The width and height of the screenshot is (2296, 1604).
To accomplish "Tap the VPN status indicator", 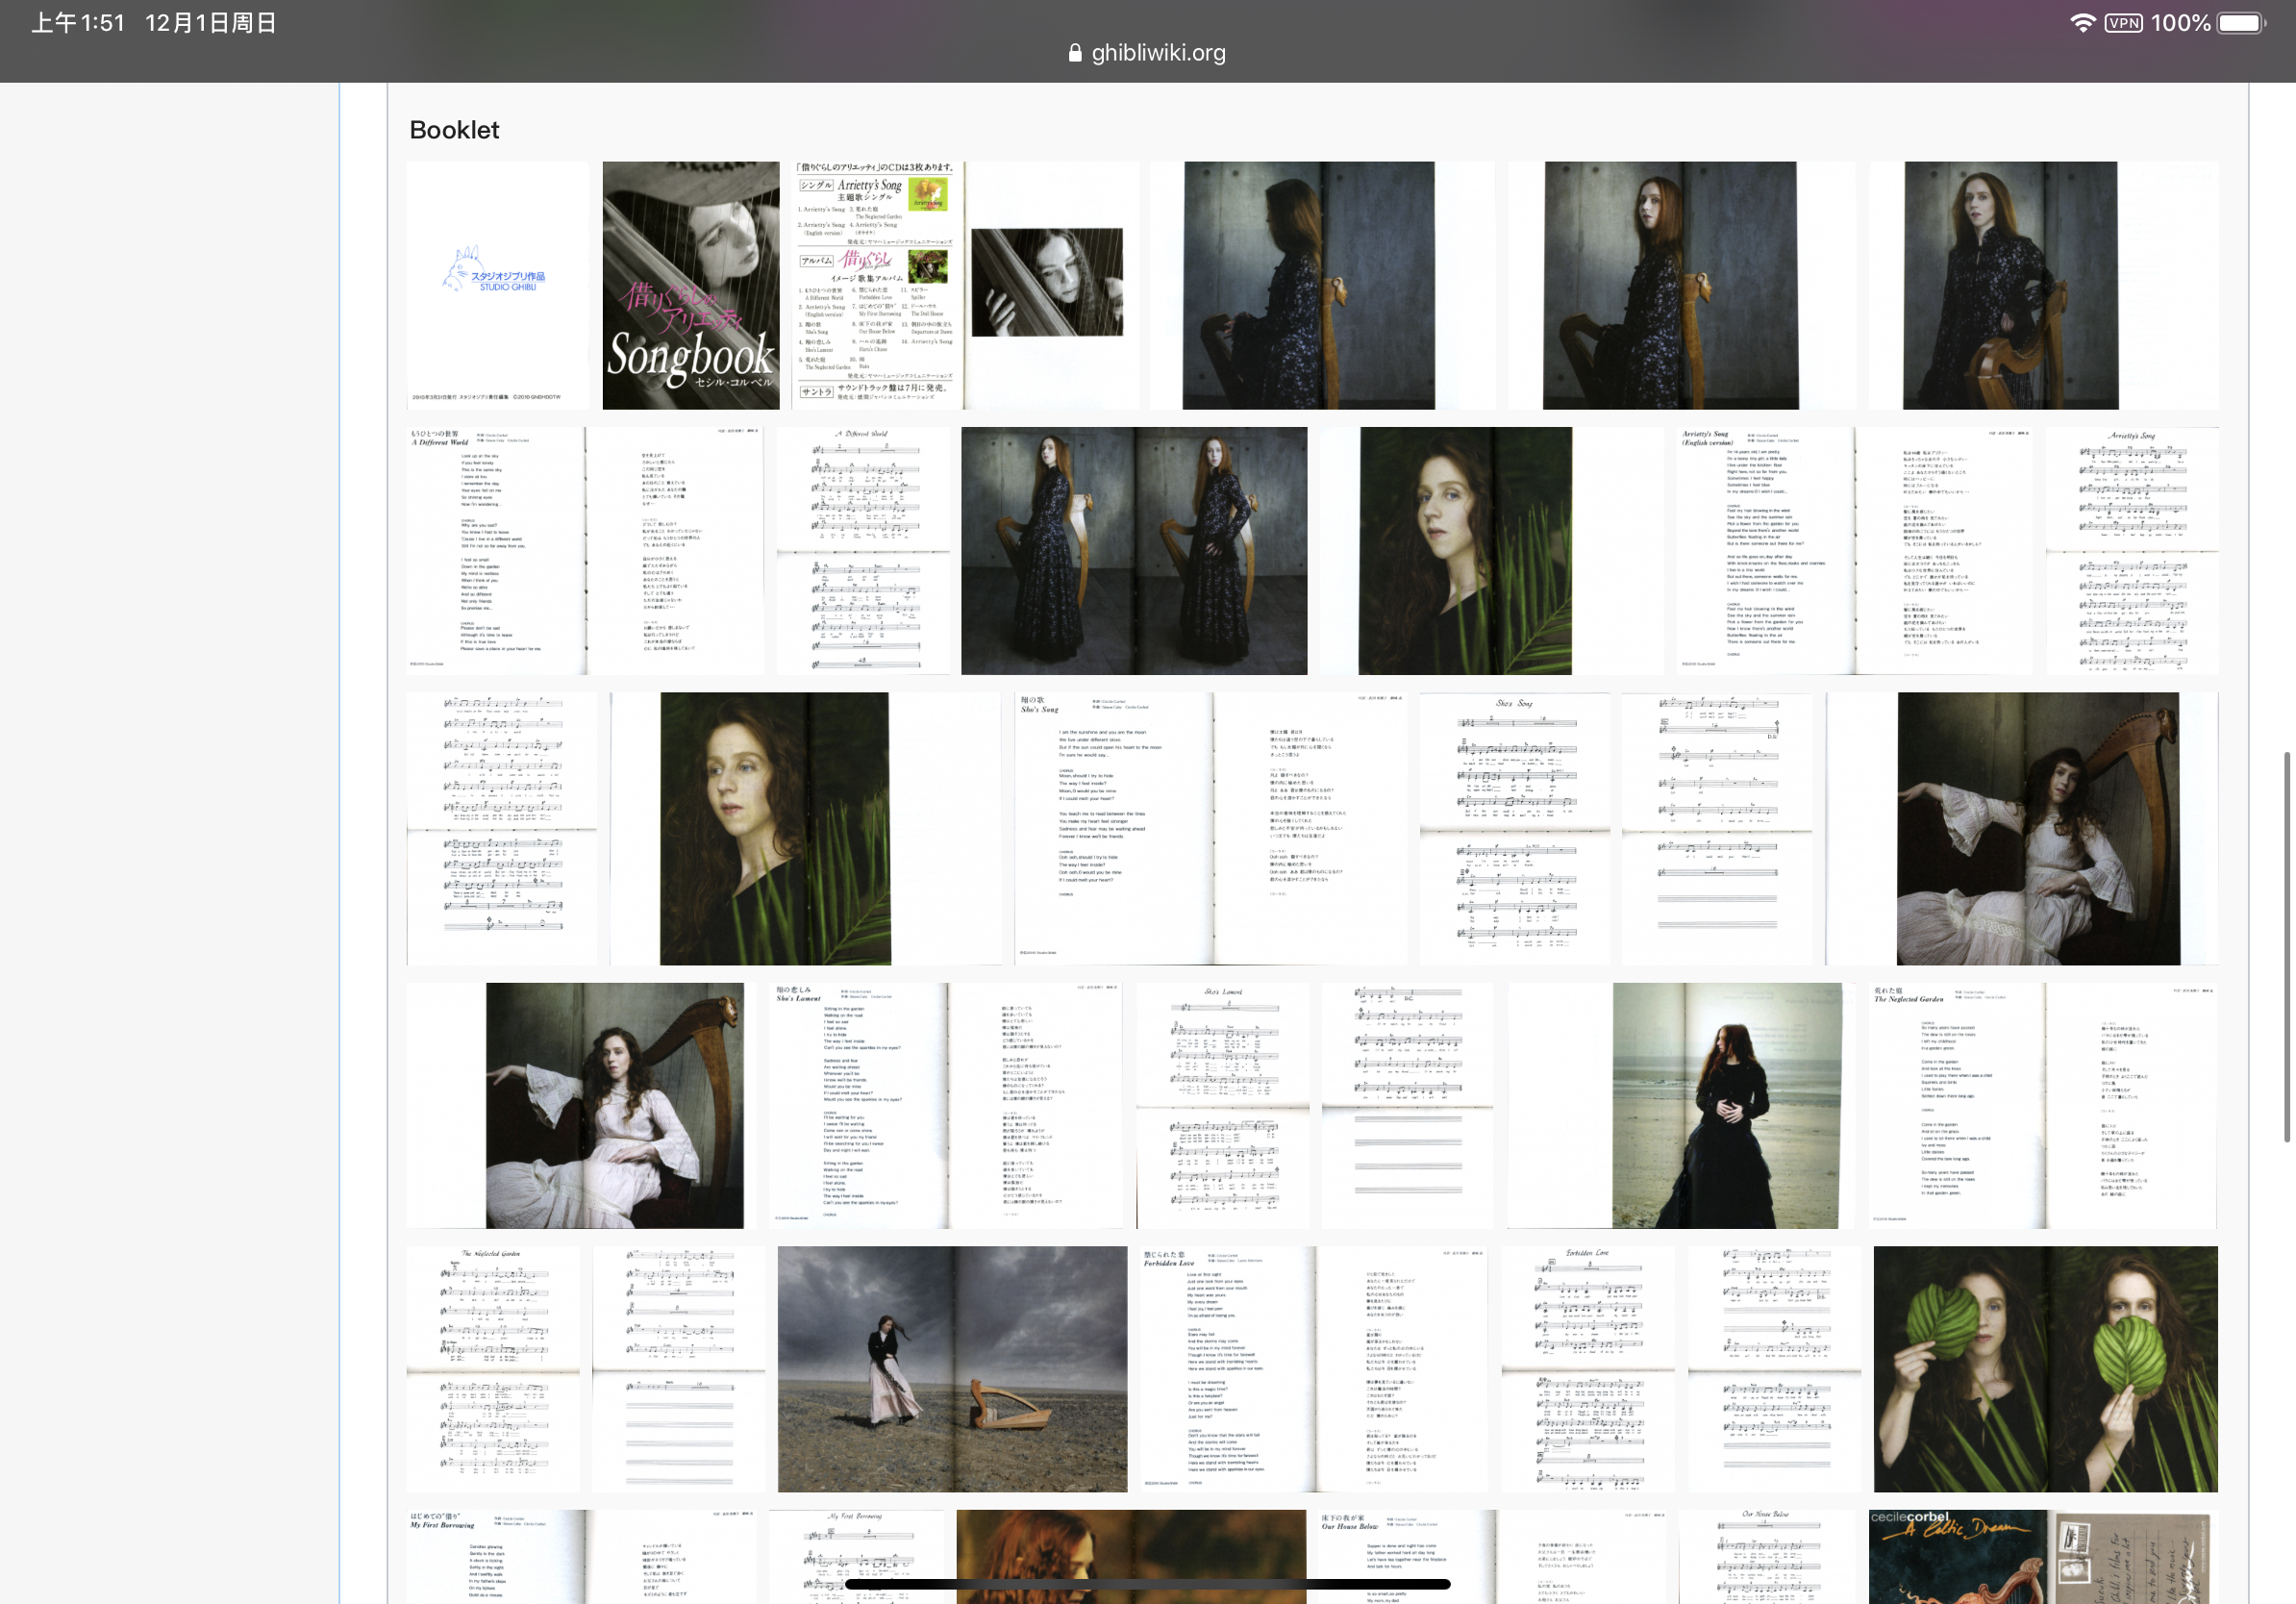I will click(2123, 23).
